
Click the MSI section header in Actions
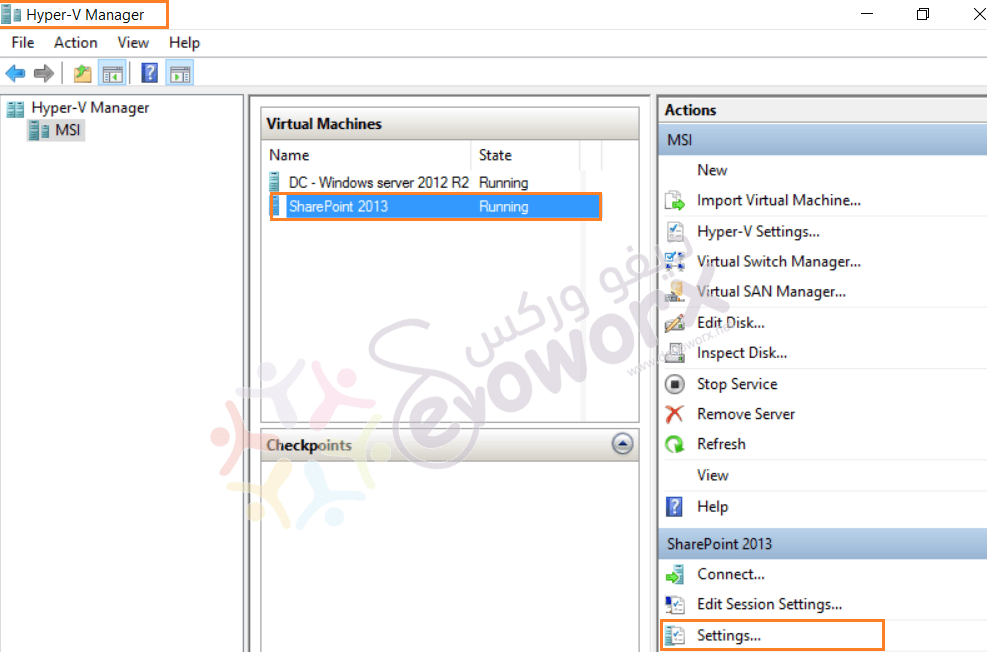tap(823, 140)
